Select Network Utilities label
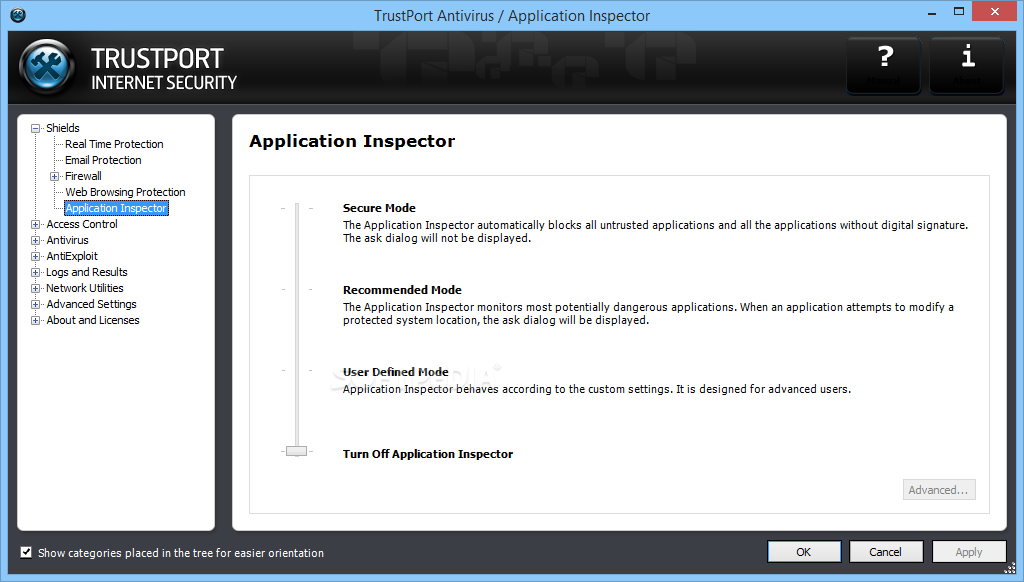1024x582 pixels. [x=85, y=288]
